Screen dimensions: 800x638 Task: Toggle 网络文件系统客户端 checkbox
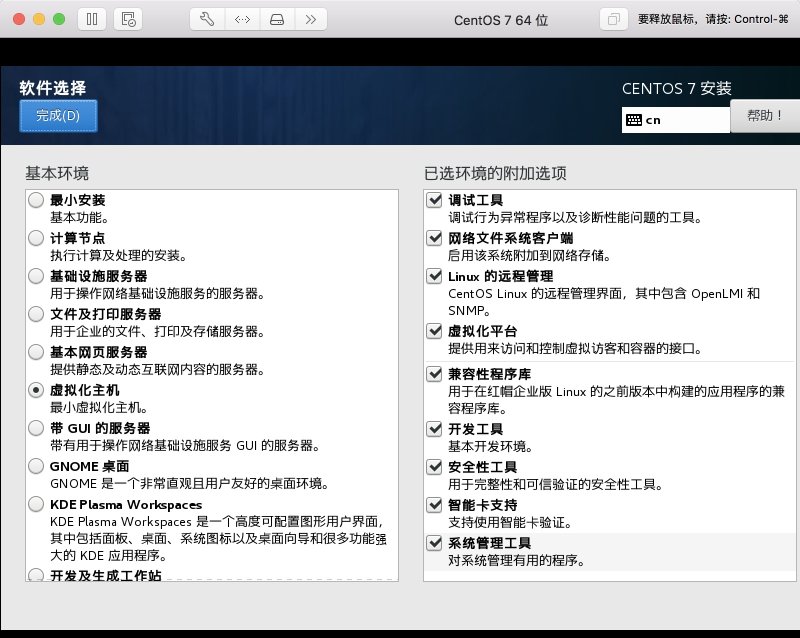point(434,238)
